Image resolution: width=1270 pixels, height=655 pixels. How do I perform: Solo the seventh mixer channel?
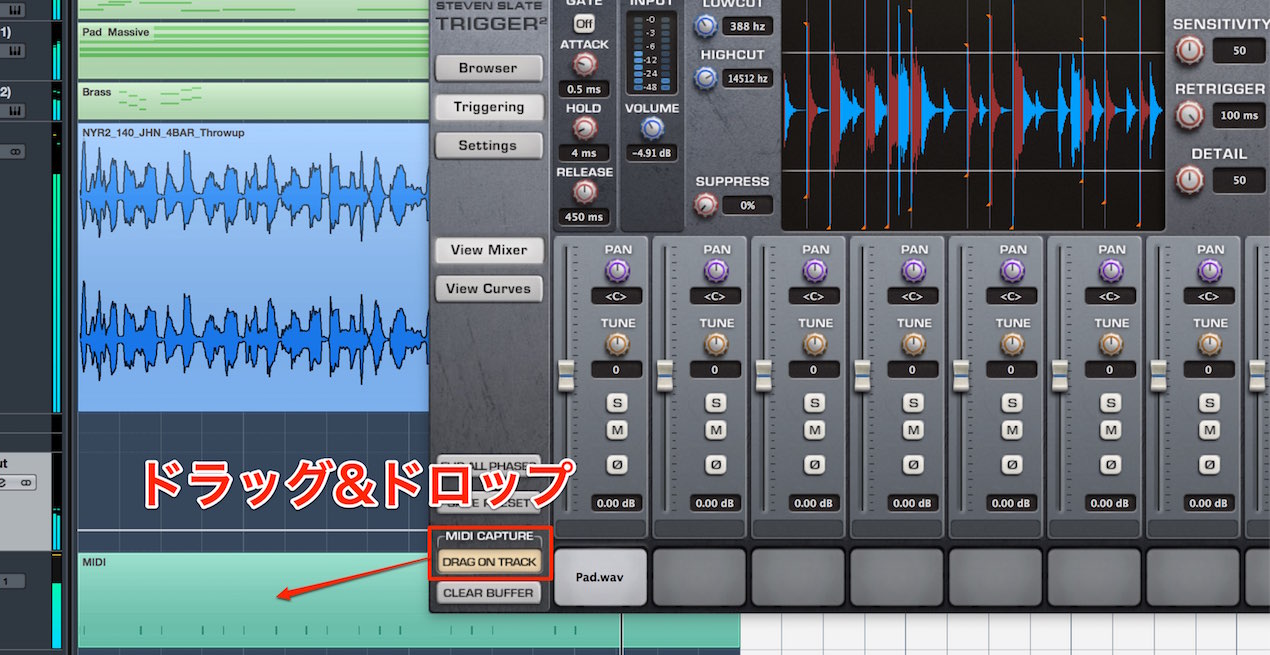coord(1210,404)
